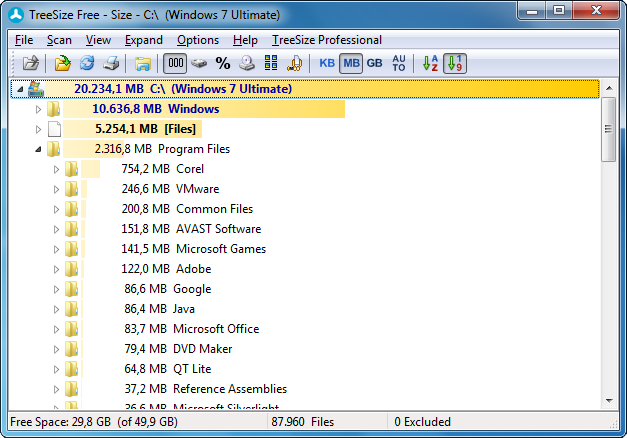Image resolution: width=627 pixels, height=438 pixels.
Task: Switch to percent view mode
Action: [x=223, y=63]
